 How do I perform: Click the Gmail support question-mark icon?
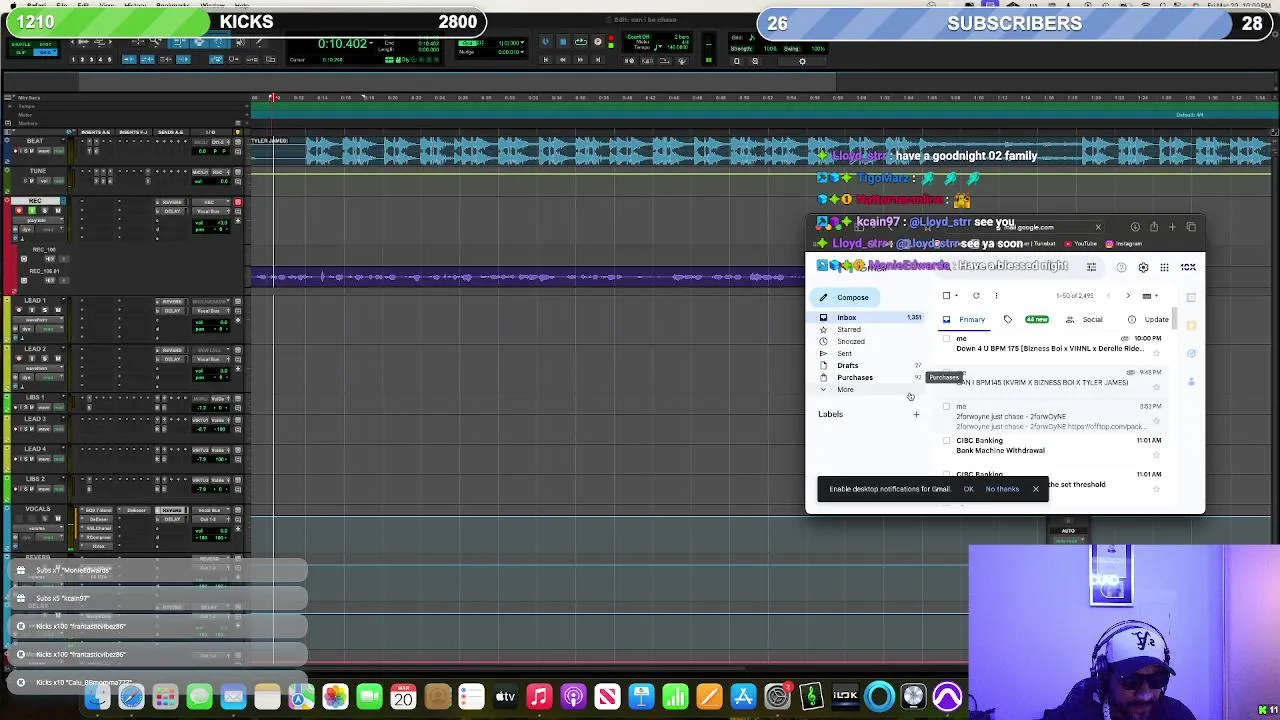pyautogui.click(x=1121, y=267)
